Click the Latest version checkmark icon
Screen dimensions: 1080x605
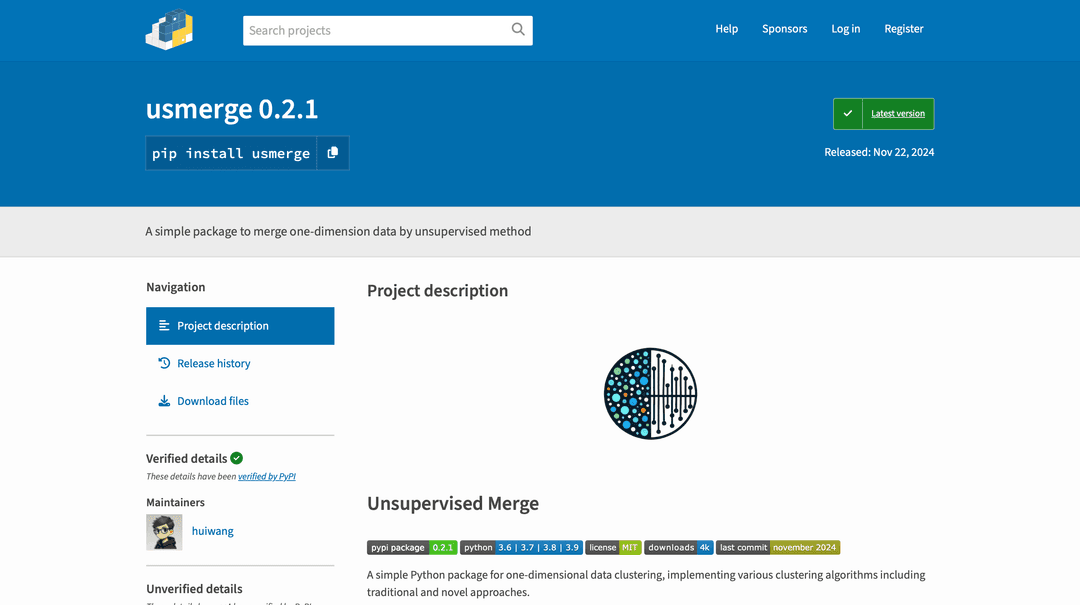click(x=848, y=114)
